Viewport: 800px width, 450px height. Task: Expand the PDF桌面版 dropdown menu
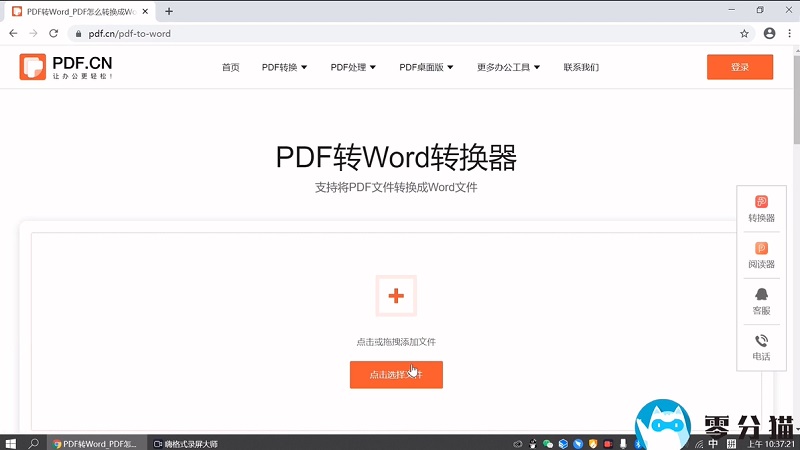tap(426, 68)
